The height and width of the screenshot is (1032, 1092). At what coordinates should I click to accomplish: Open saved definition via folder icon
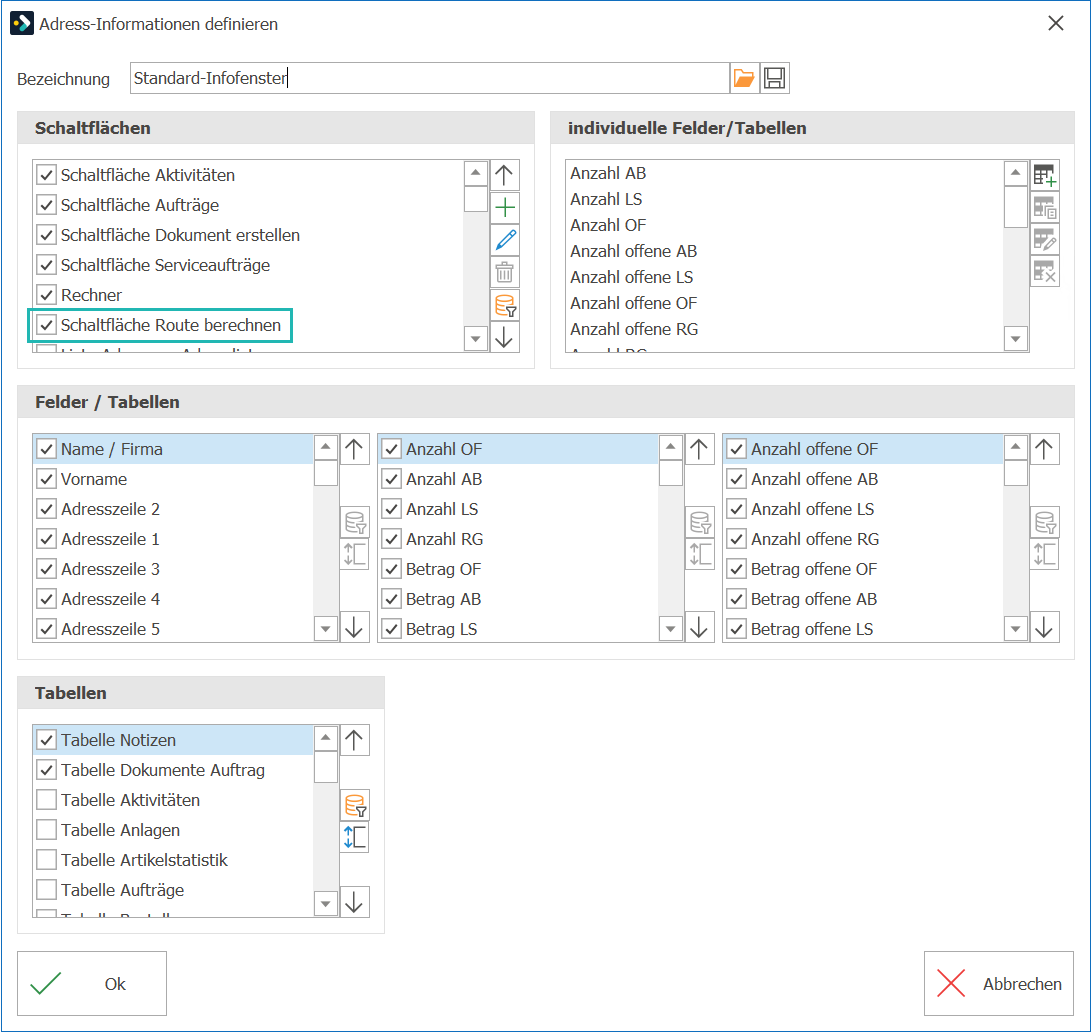coord(744,78)
